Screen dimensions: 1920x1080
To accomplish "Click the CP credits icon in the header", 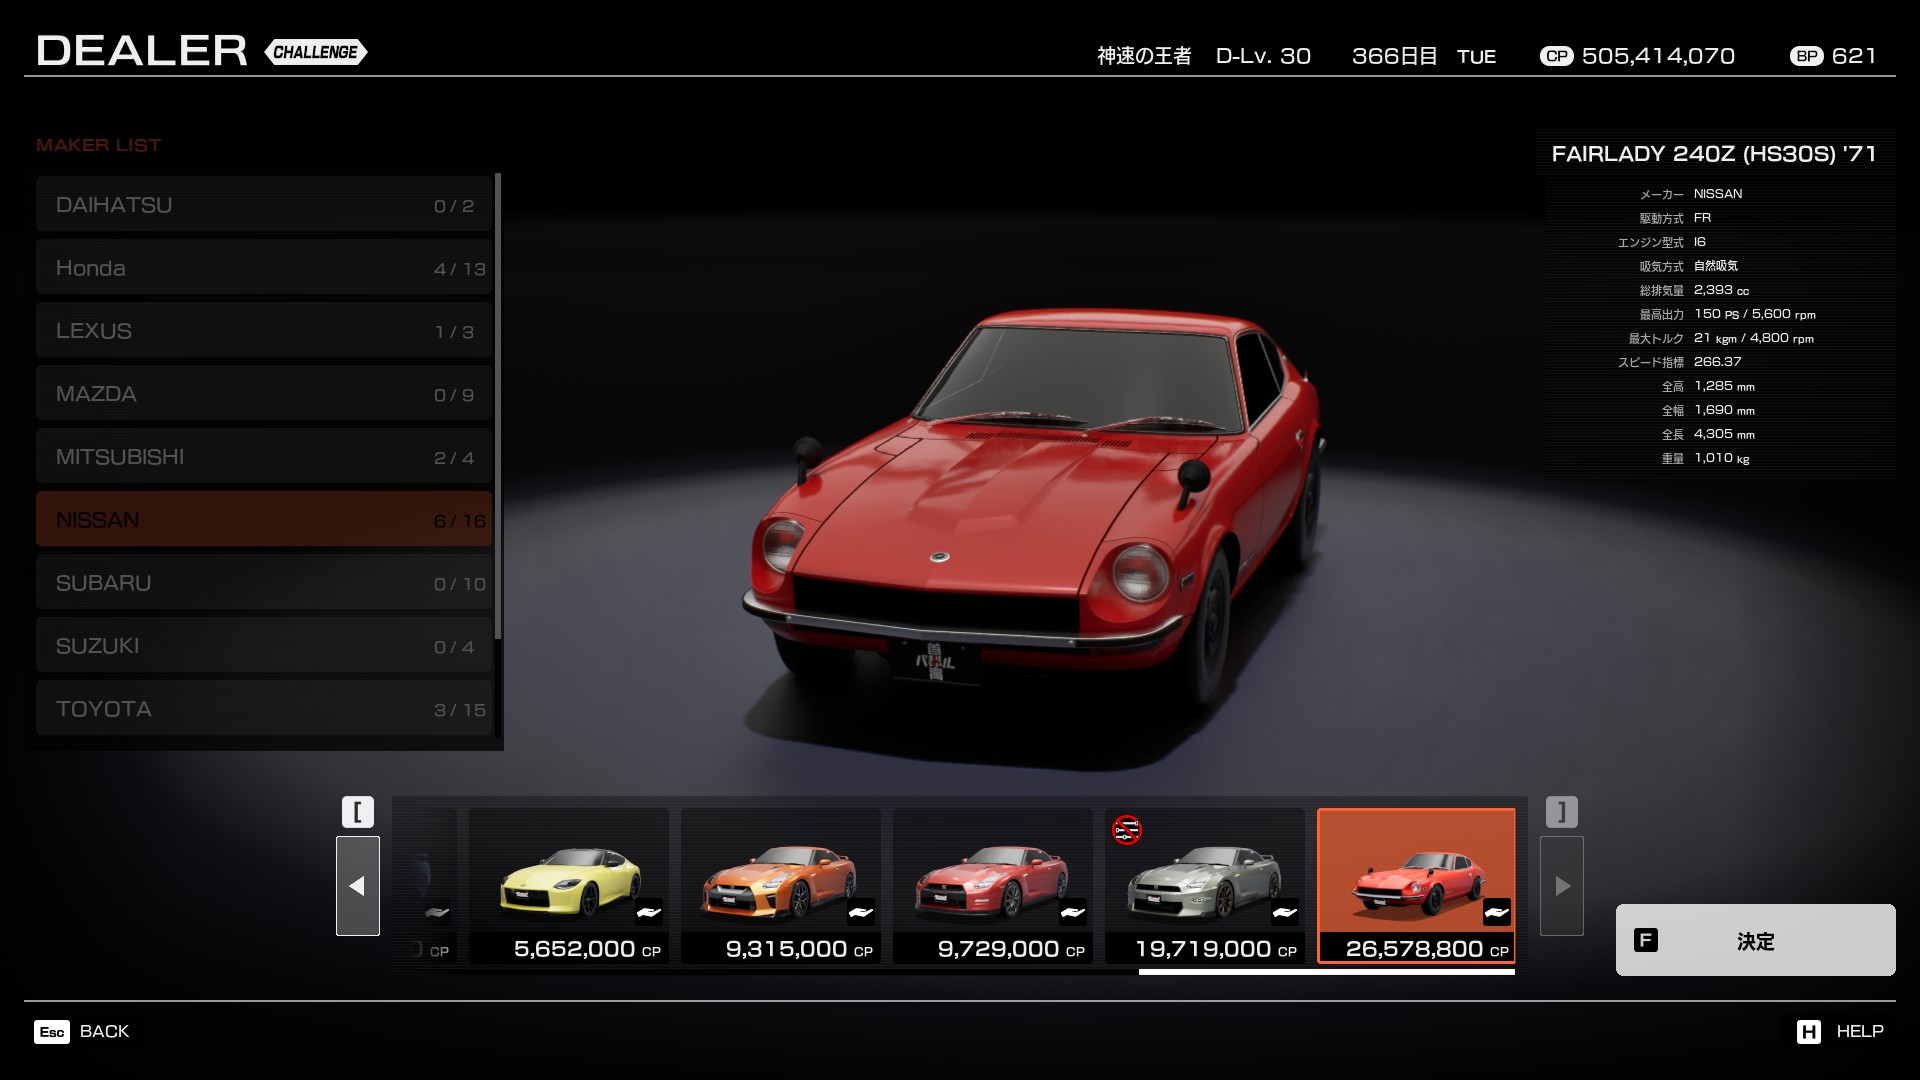I will [x=1556, y=56].
